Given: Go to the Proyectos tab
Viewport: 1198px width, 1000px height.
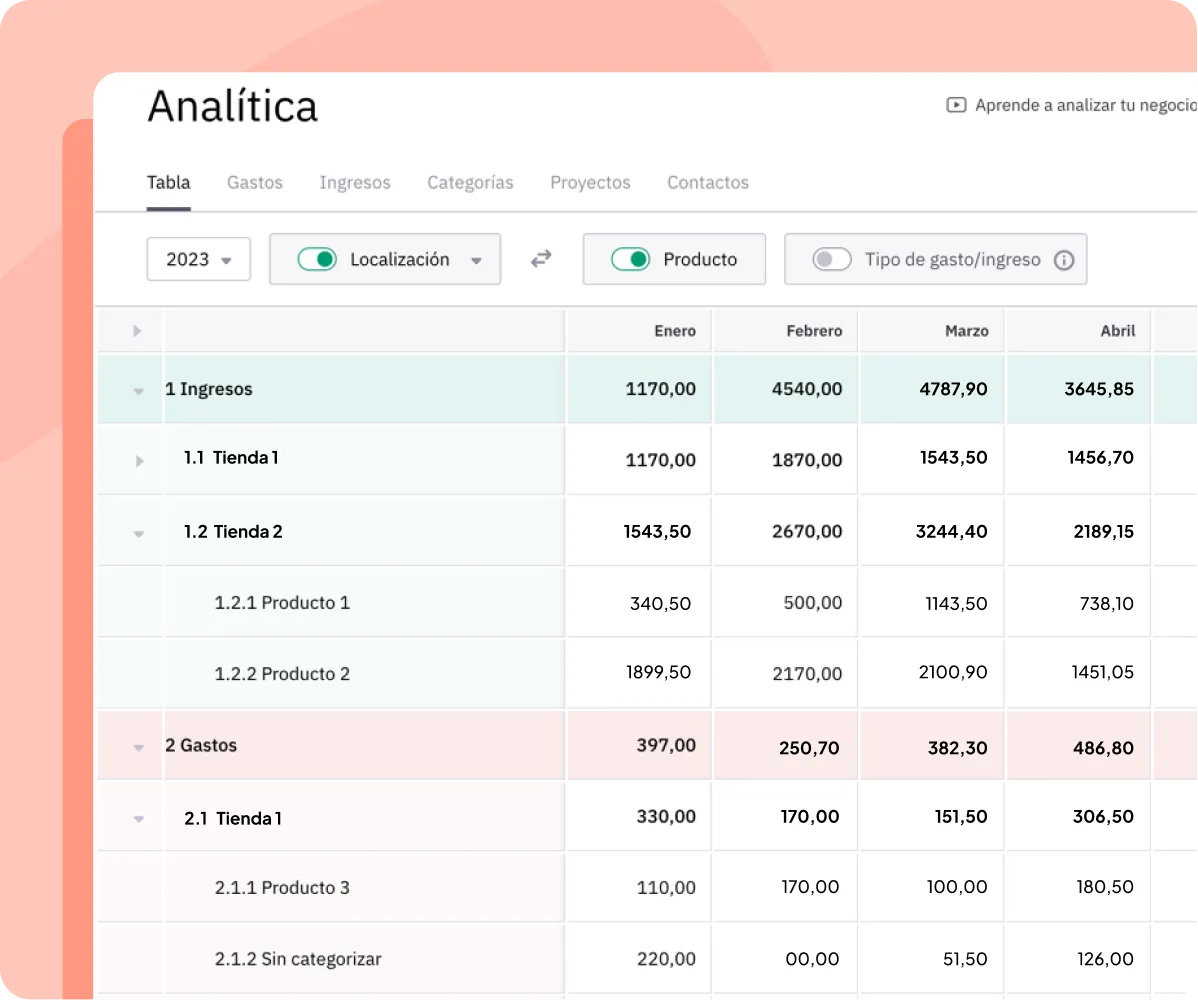Looking at the screenshot, I should tap(590, 183).
